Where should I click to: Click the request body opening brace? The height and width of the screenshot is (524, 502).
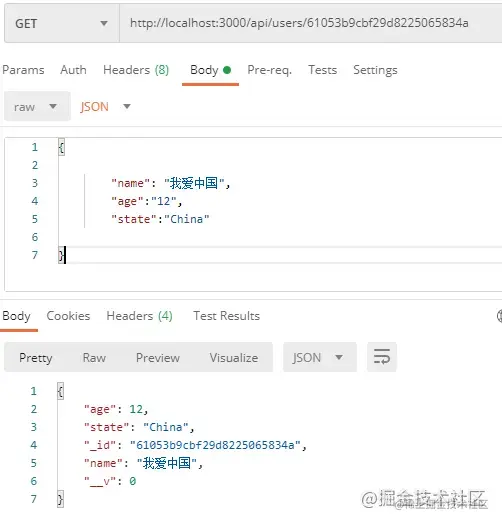(61, 147)
